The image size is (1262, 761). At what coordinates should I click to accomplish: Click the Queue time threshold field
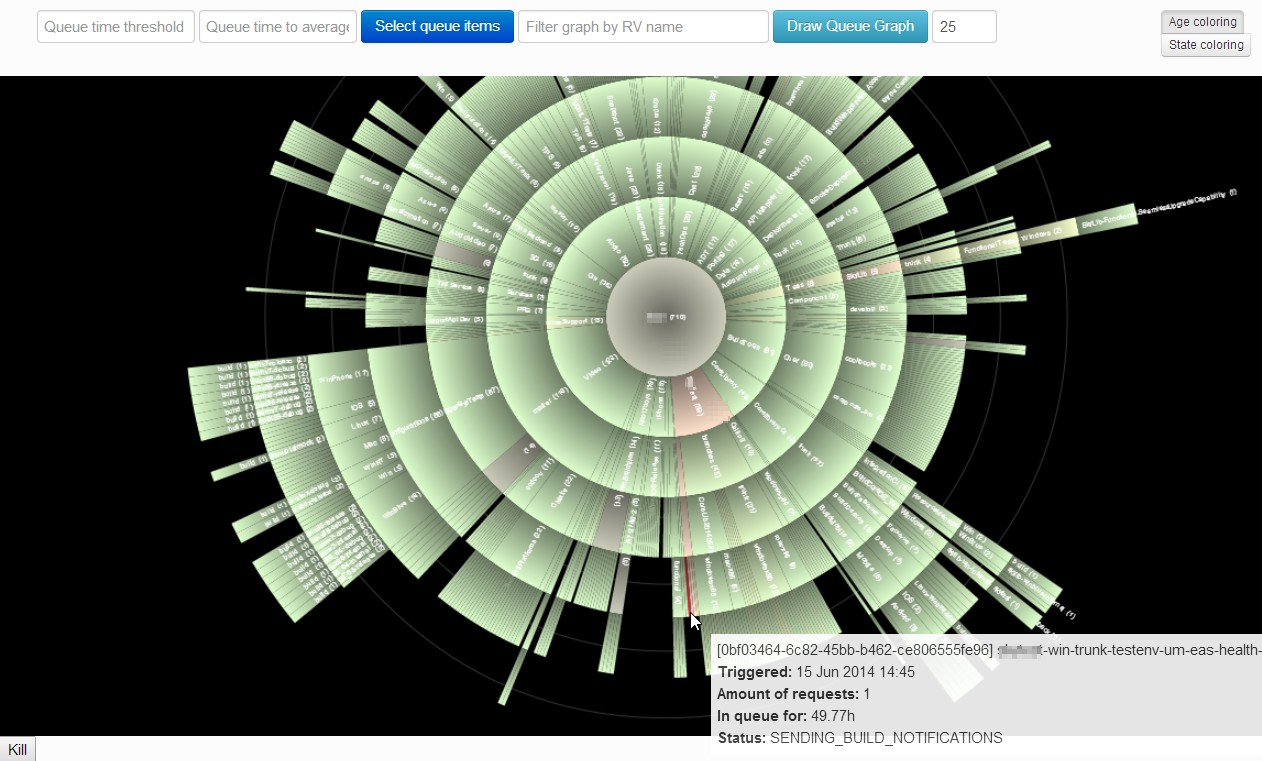pyautogui.click(x=116, y=27)
